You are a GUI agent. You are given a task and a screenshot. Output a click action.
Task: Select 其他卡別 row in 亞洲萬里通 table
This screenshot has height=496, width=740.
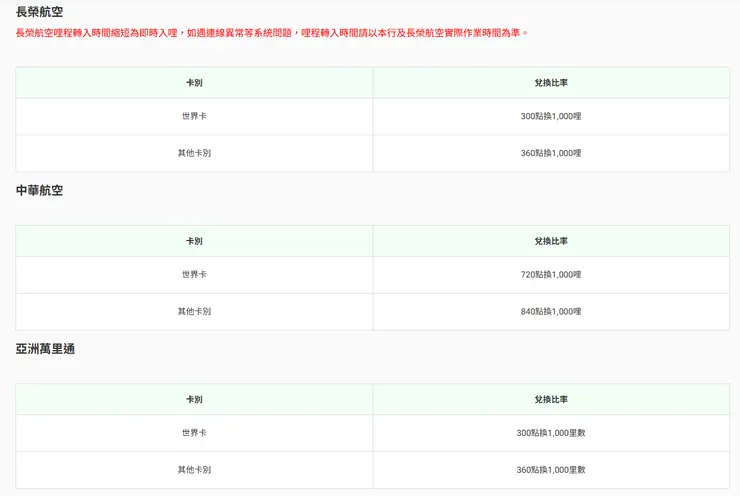372,471
